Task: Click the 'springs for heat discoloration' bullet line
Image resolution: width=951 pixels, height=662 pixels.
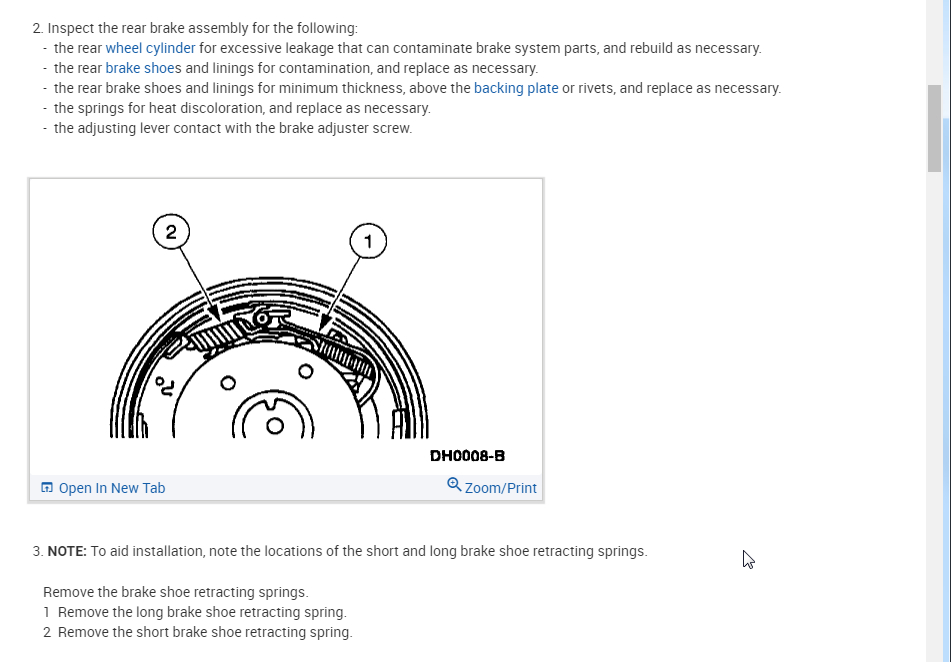Action: pyautogui.click(x=242, y=108)
